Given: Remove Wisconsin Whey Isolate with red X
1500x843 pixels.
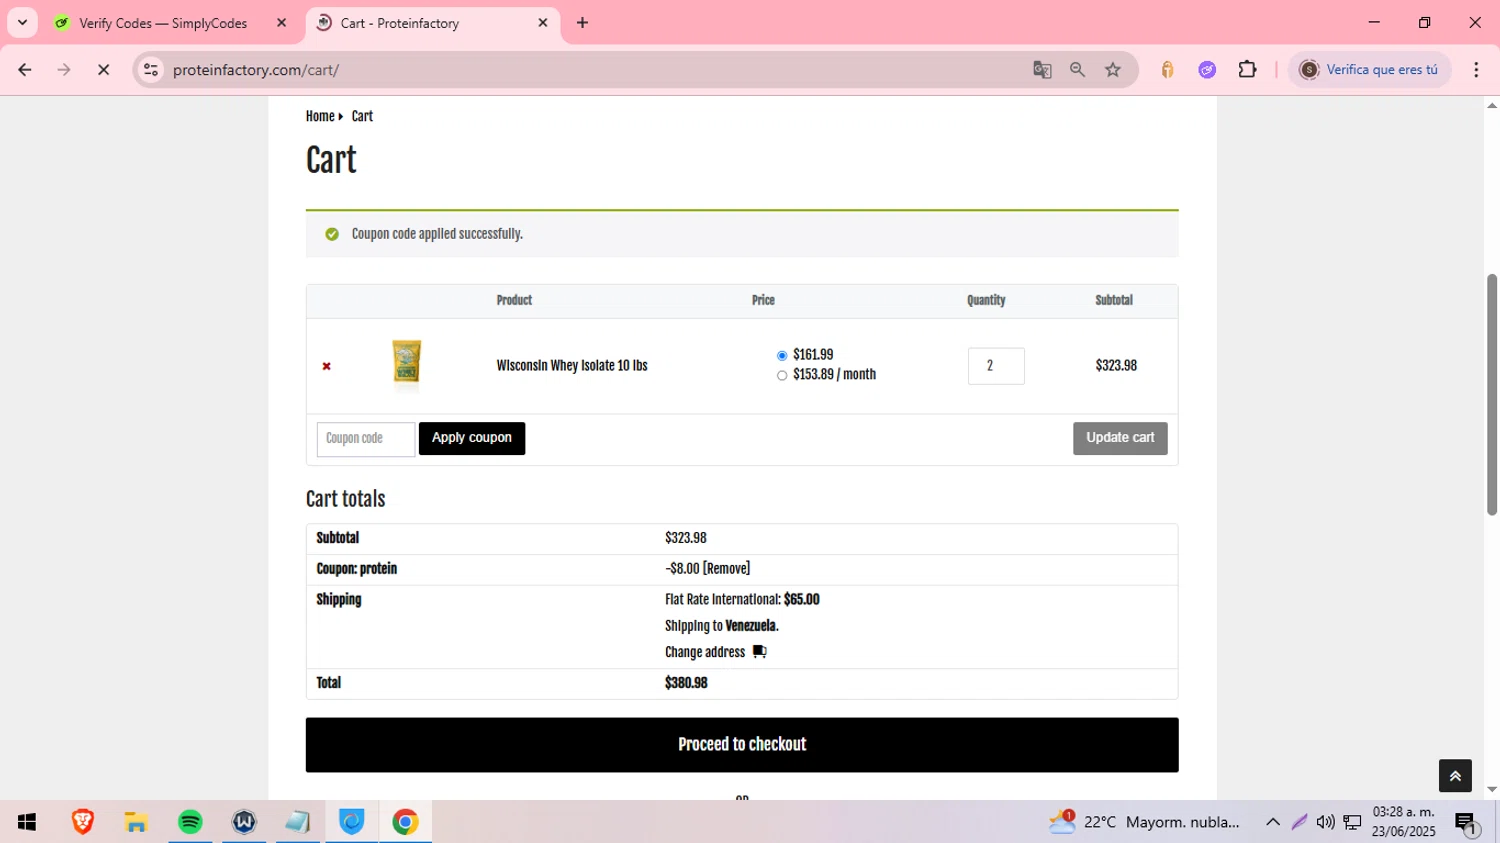Looking at the screenshot, I should [326, 366].
